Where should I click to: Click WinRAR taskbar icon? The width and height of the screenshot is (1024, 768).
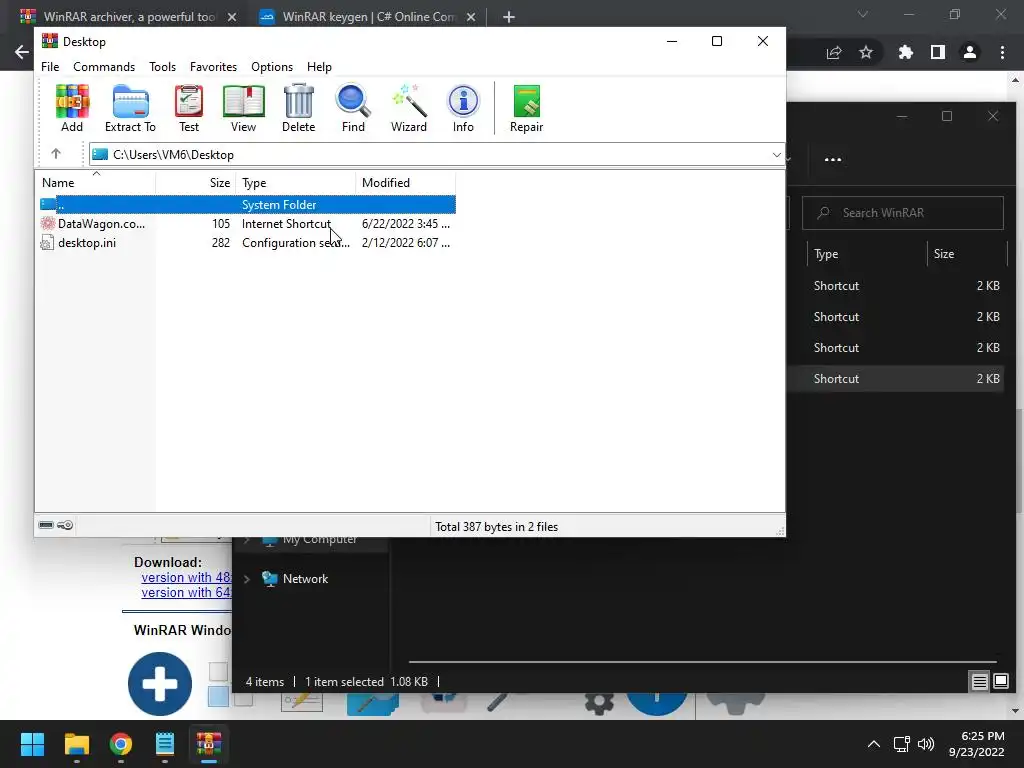click(209, 744)
